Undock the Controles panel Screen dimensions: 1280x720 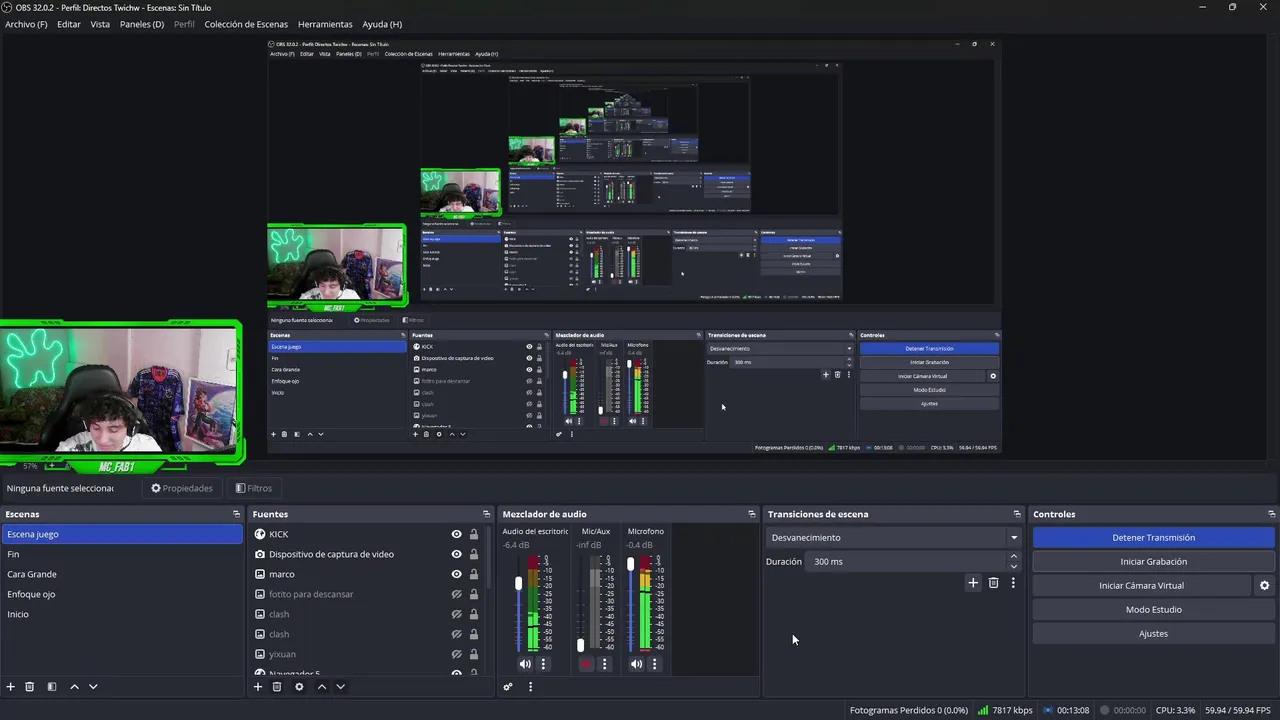[1272, 514]
